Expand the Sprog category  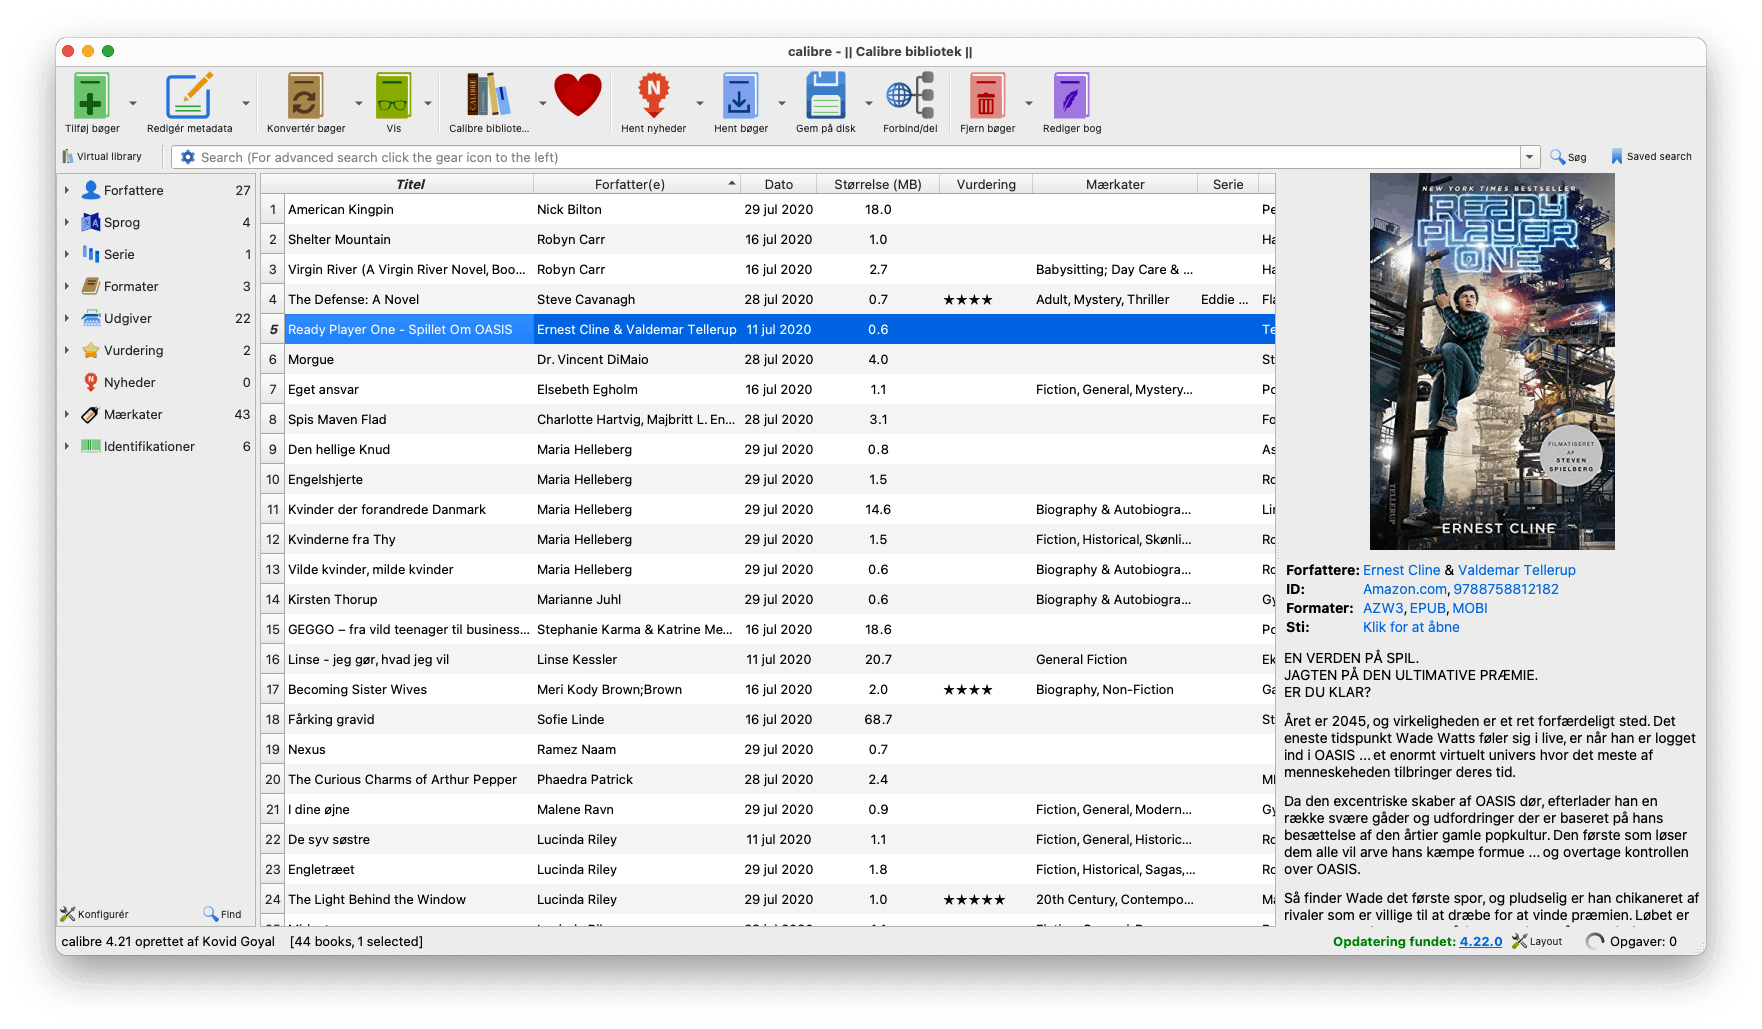coord(67,222)
